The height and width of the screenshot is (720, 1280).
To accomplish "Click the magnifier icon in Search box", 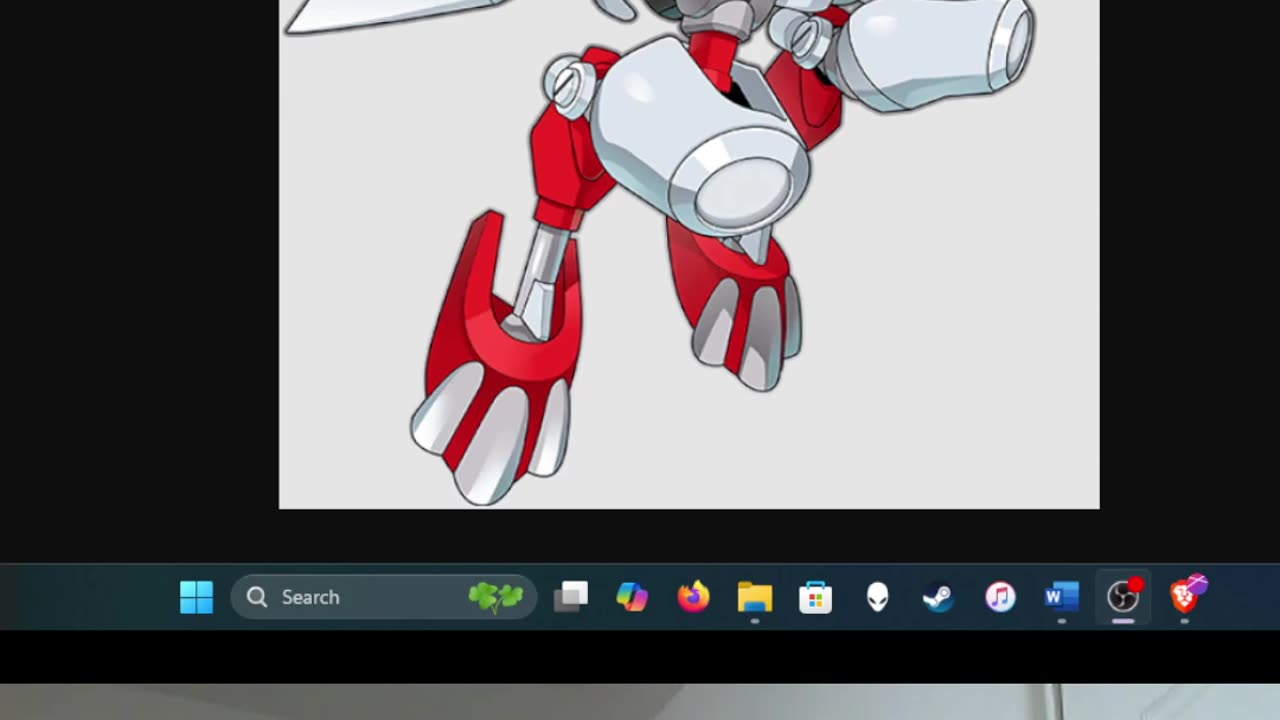I will coord(257,597).
